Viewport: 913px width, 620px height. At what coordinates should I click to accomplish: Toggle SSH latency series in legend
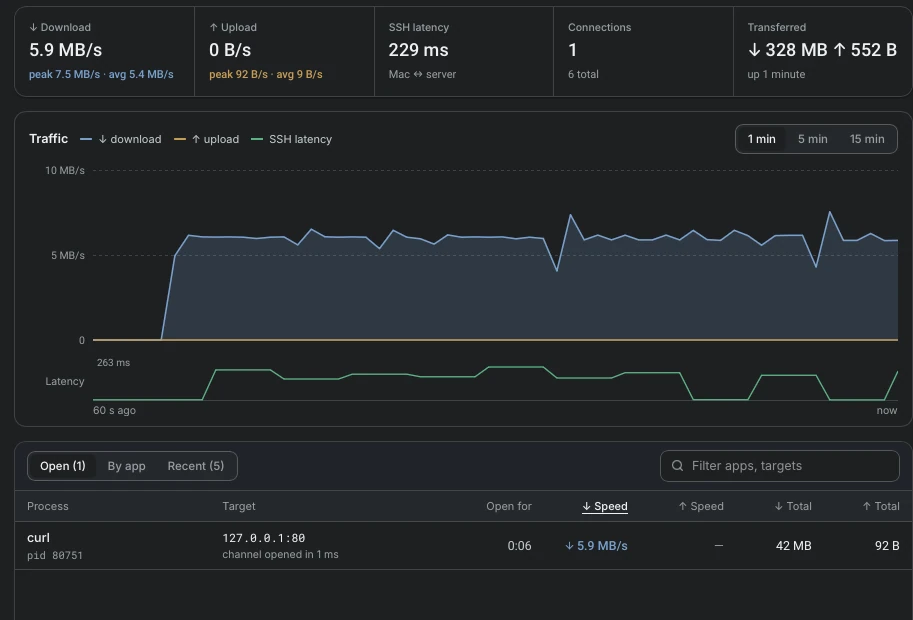291,139
